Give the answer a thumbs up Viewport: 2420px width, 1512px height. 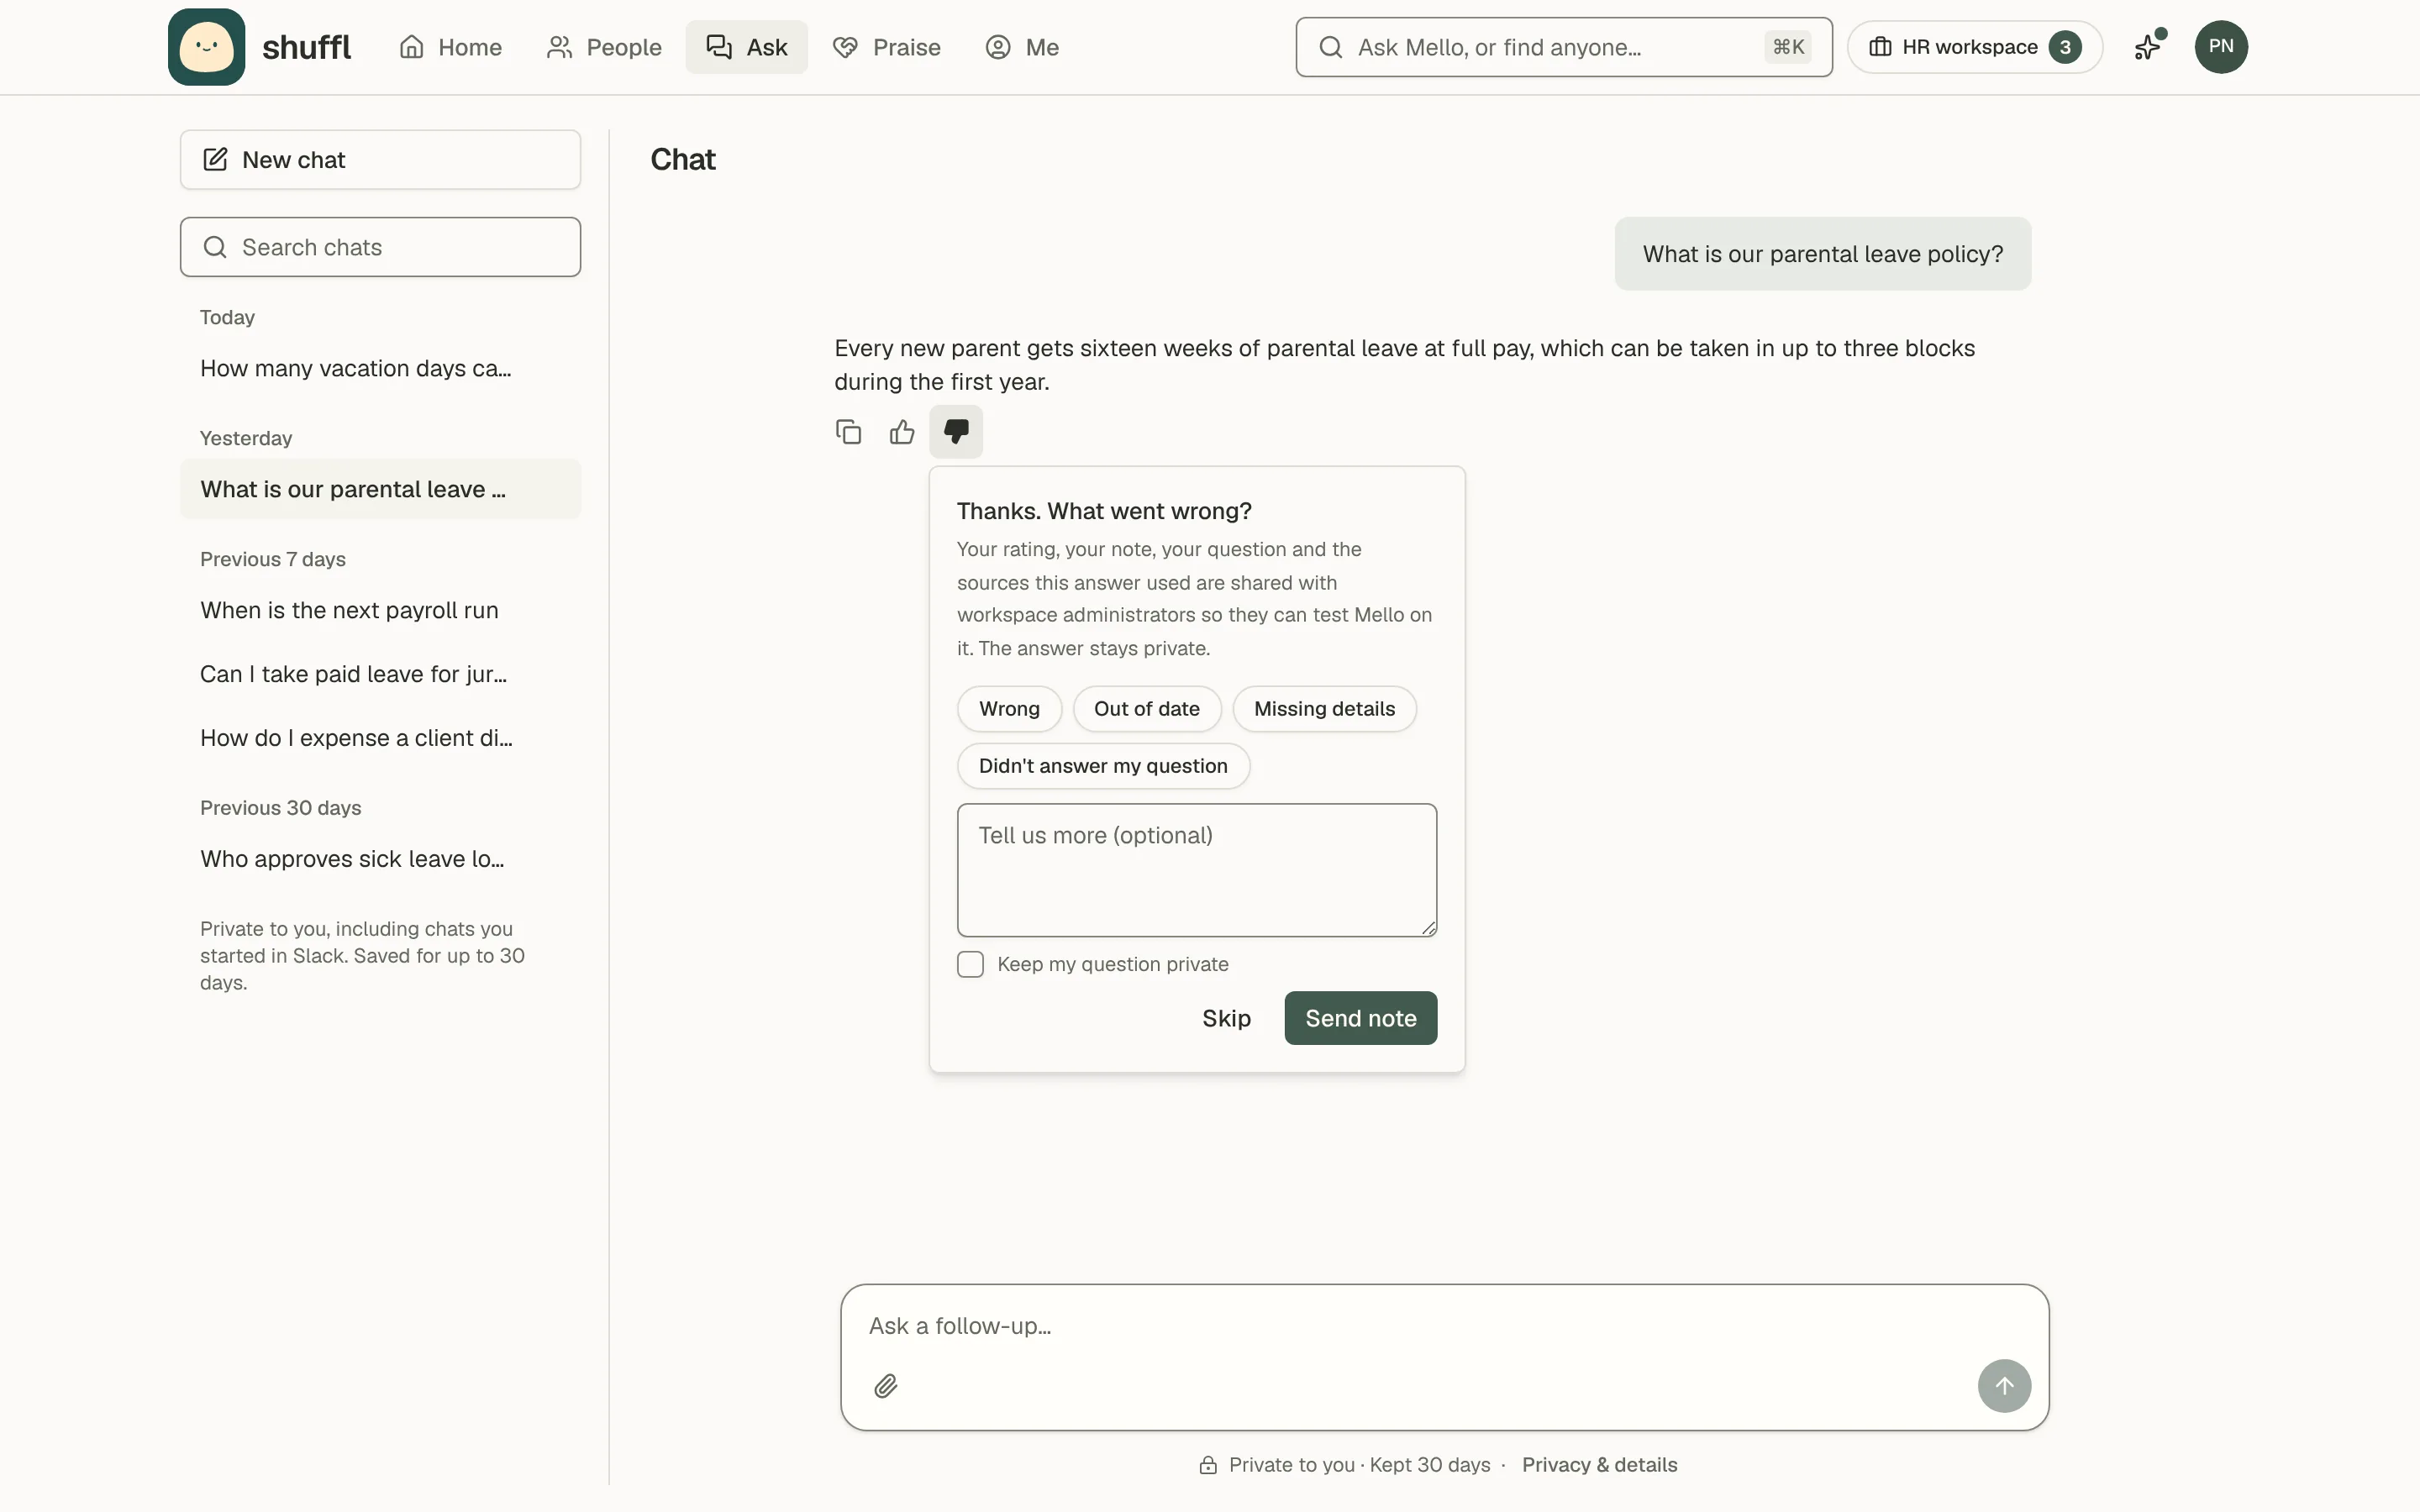(902, 432)
